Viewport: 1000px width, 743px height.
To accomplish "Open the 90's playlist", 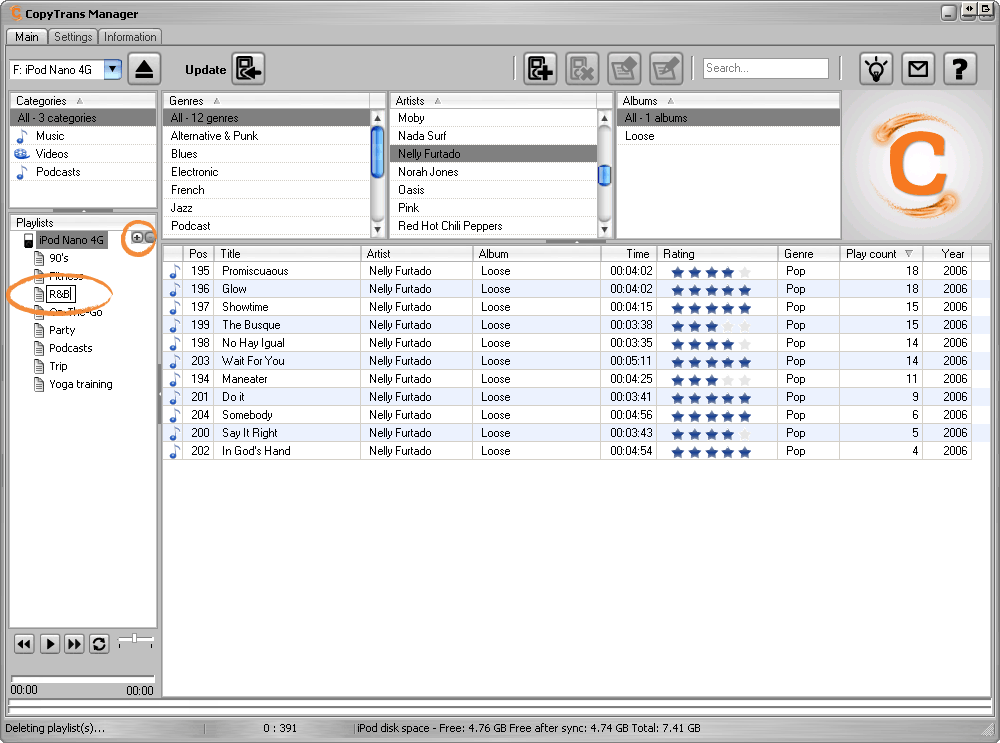I will [59, 258].
